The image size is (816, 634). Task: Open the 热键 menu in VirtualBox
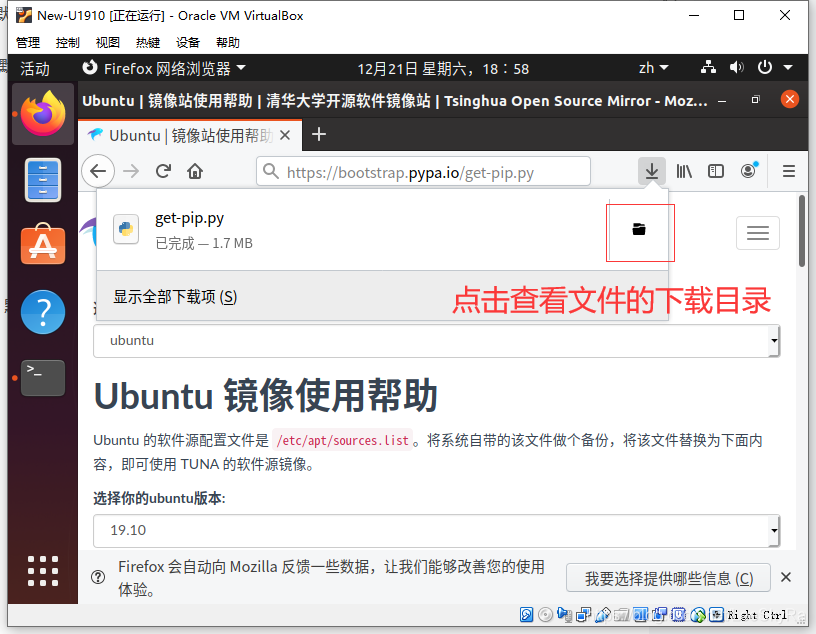click(148, 43)
